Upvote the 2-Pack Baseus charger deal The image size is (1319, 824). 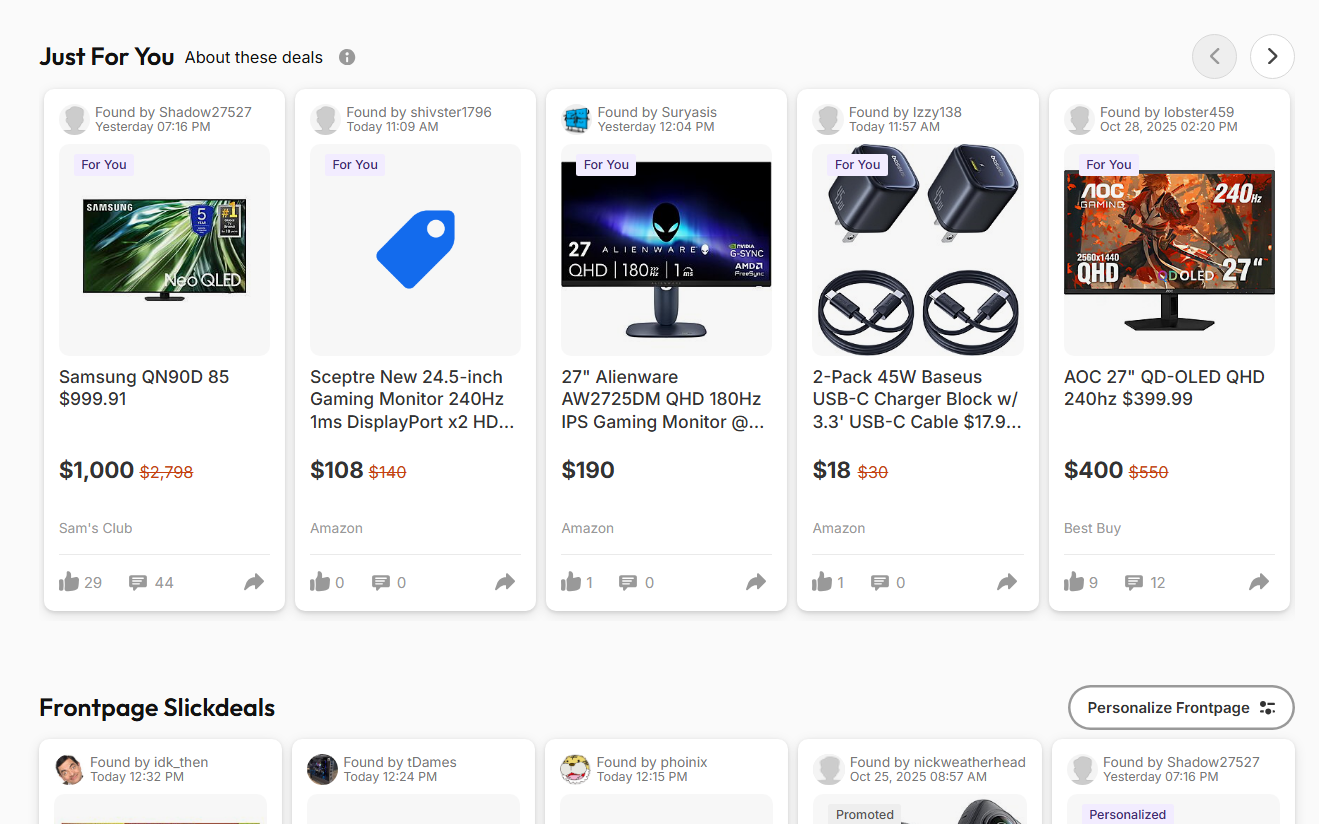(x=824, y=582)
